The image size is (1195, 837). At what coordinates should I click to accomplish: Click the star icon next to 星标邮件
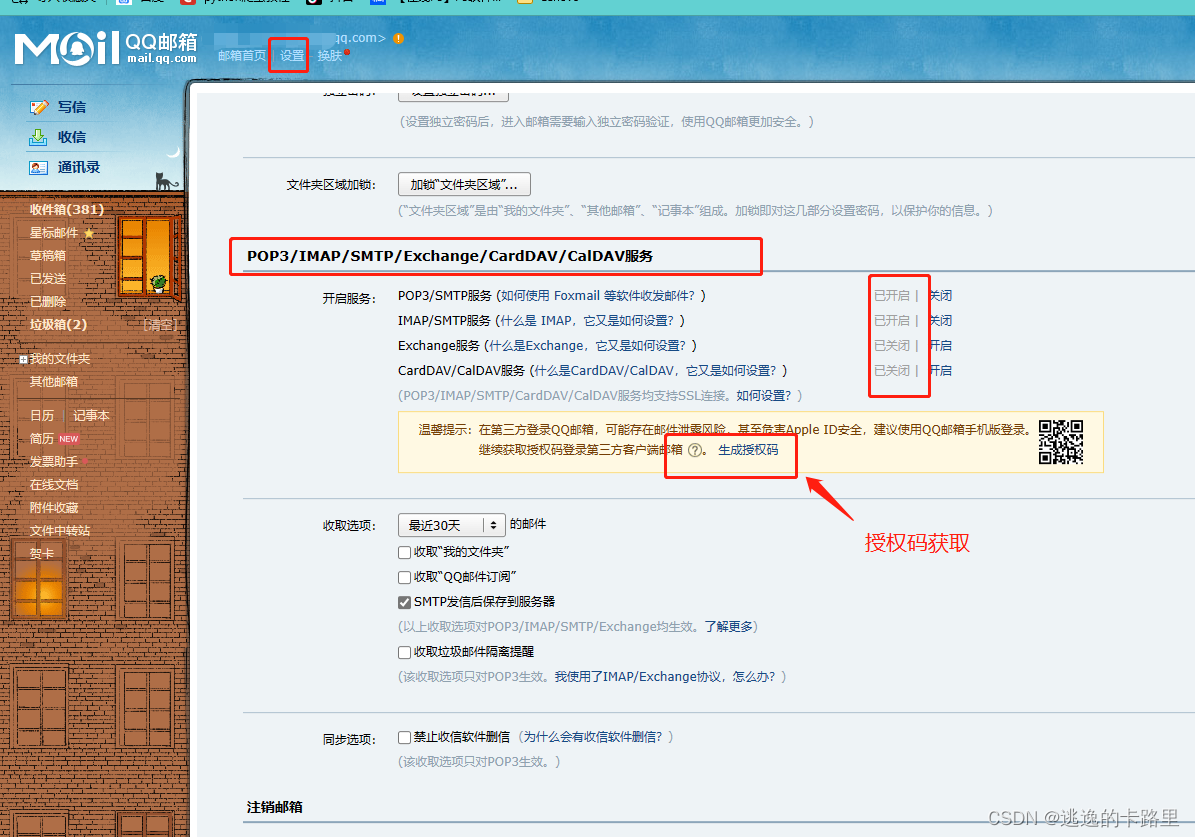[89, 233]
